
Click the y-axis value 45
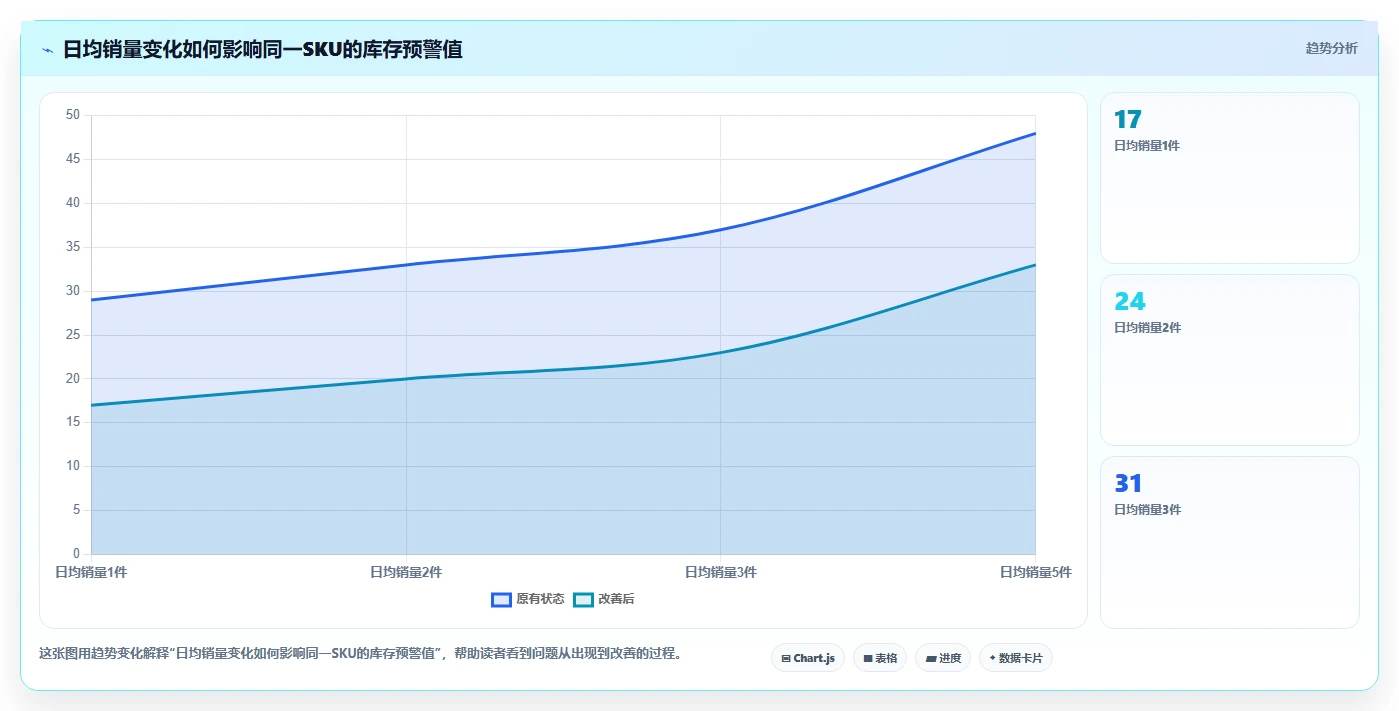[72, 159]
